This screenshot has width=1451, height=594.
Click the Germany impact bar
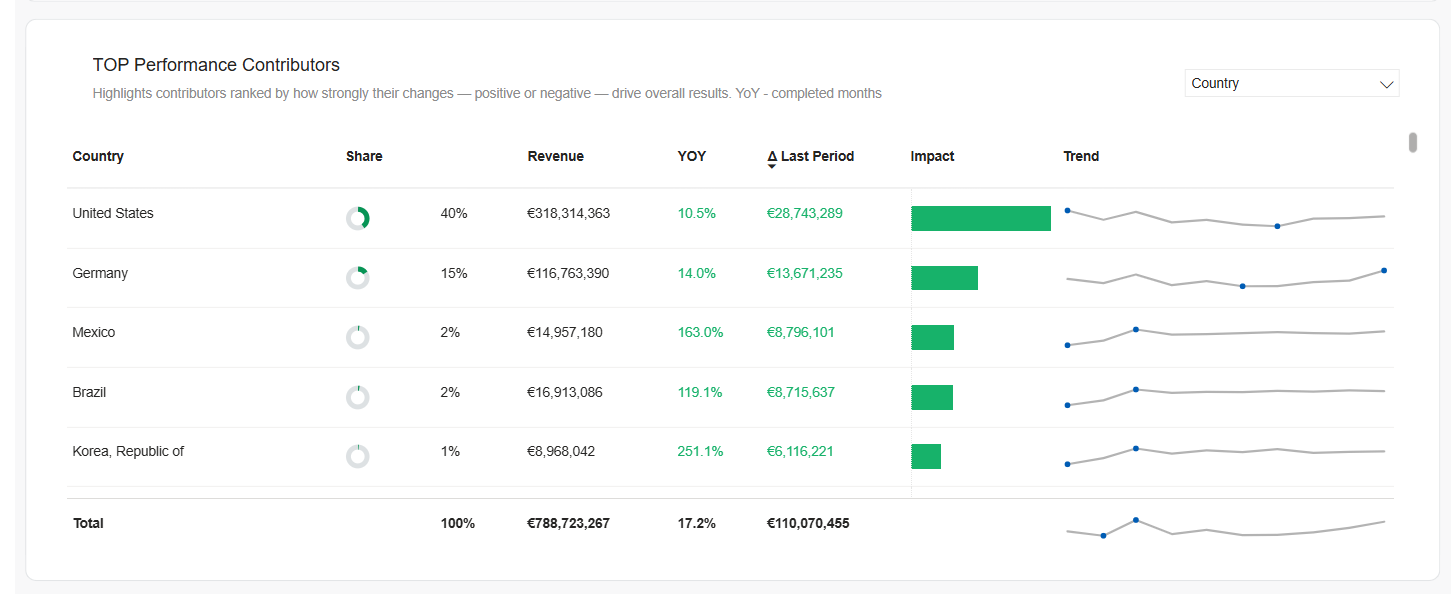[944, 278]
